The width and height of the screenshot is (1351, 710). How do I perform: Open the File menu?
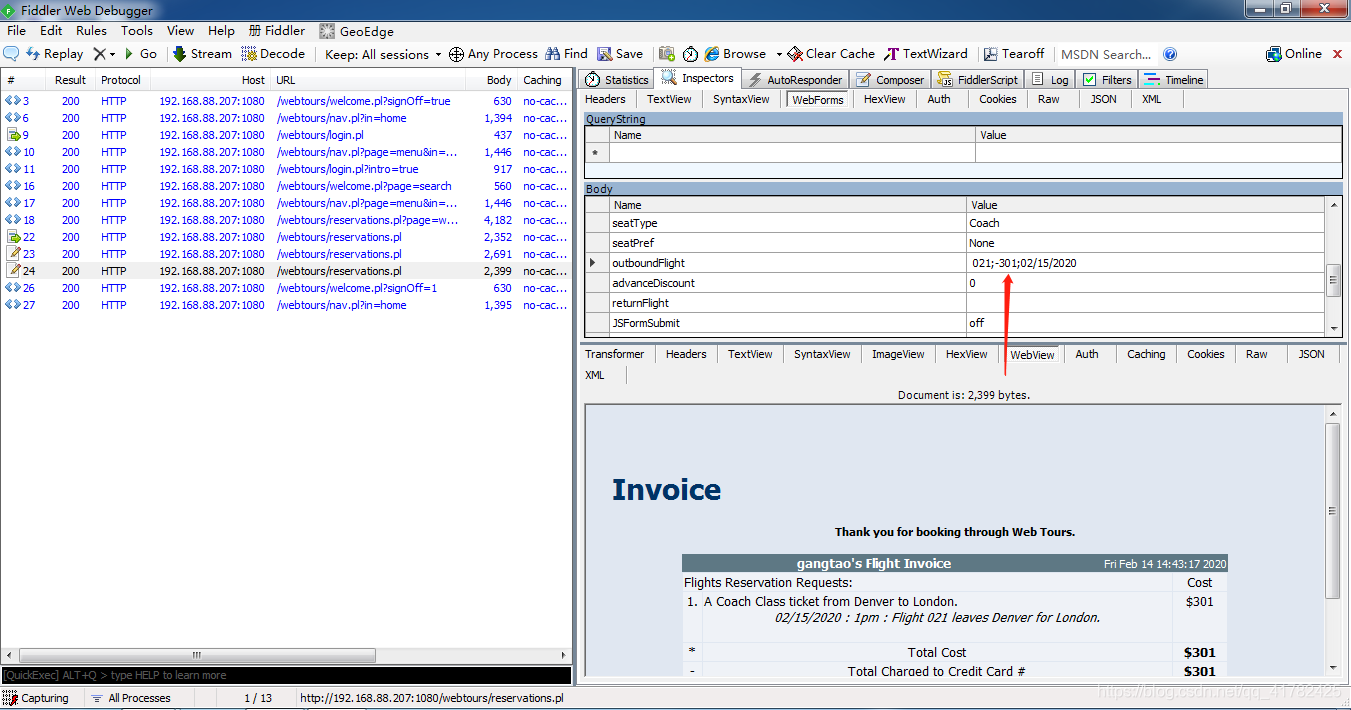click(x=17, y=31)
